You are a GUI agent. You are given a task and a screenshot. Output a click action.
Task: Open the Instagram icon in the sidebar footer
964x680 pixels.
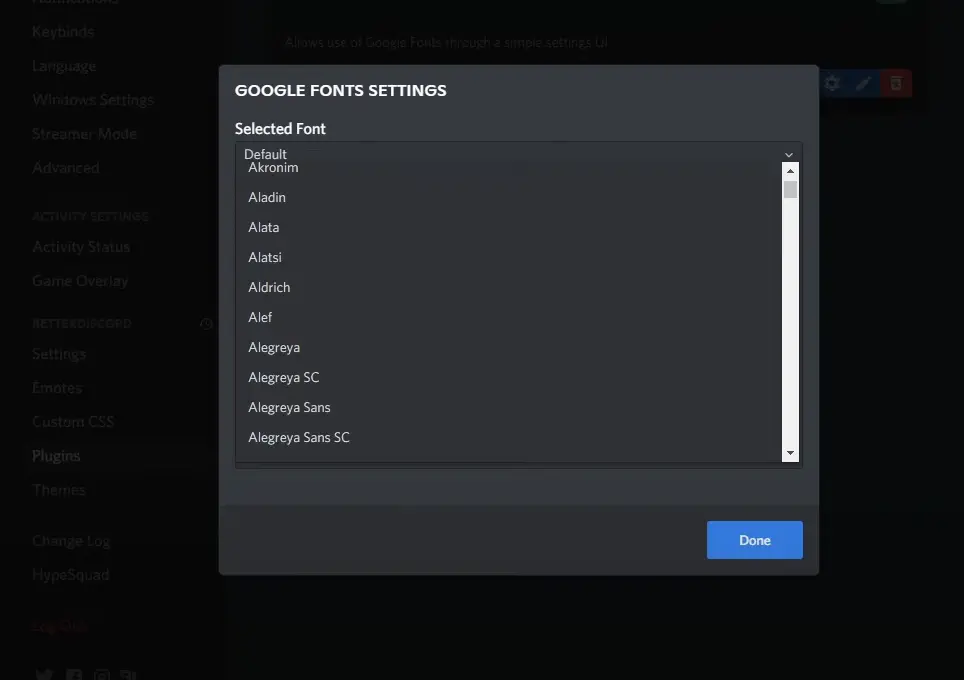(x=102, y=674)
